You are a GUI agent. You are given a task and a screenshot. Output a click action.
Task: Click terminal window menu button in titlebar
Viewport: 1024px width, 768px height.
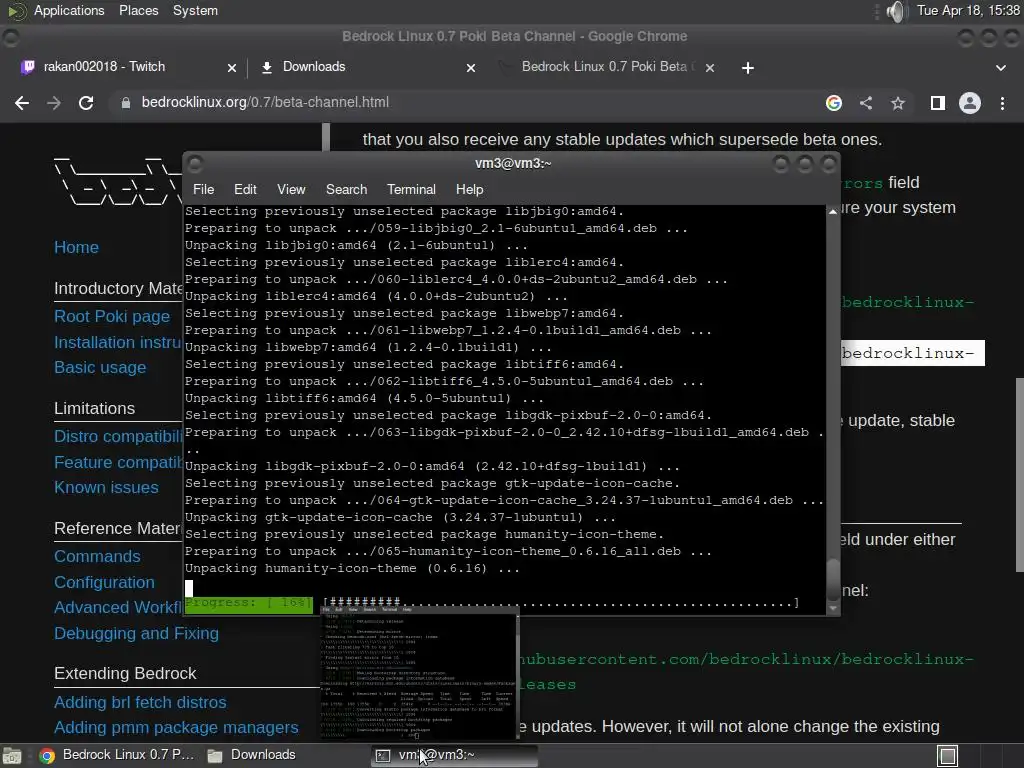[x=195, y=164]
